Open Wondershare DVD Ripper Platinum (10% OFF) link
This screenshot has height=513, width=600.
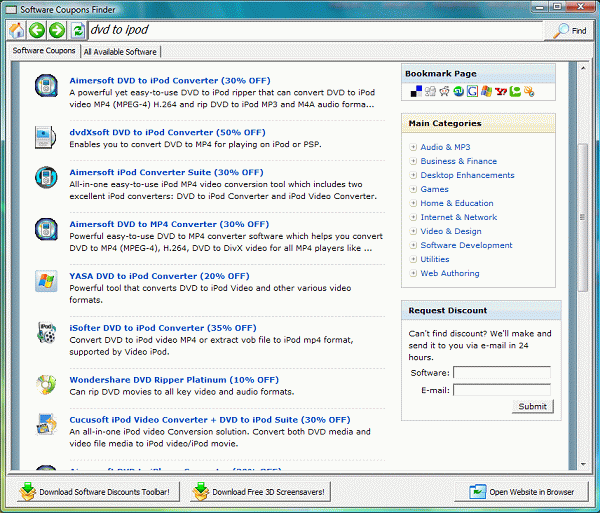click(x=174, y=380)
